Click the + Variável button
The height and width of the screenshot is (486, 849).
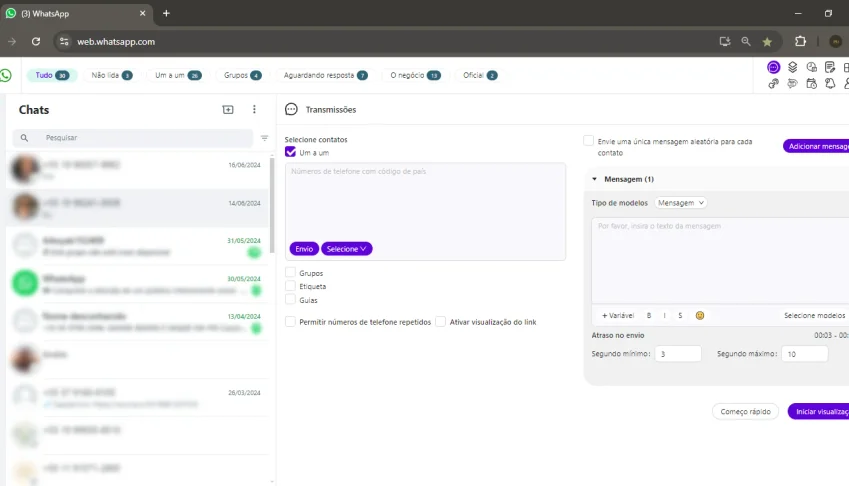click(x=618, y=316)
